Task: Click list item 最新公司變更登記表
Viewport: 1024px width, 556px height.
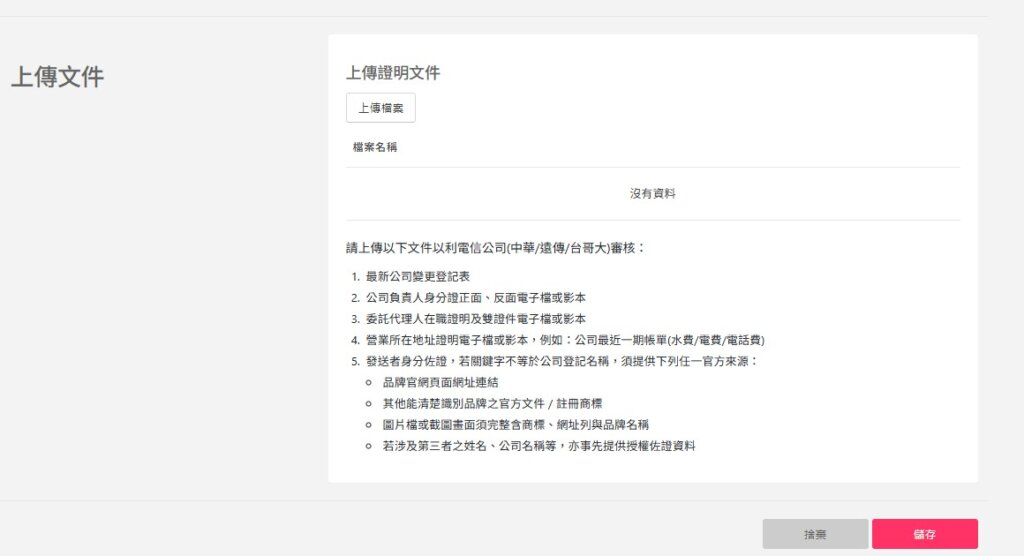Action: [x=418, y=276]
